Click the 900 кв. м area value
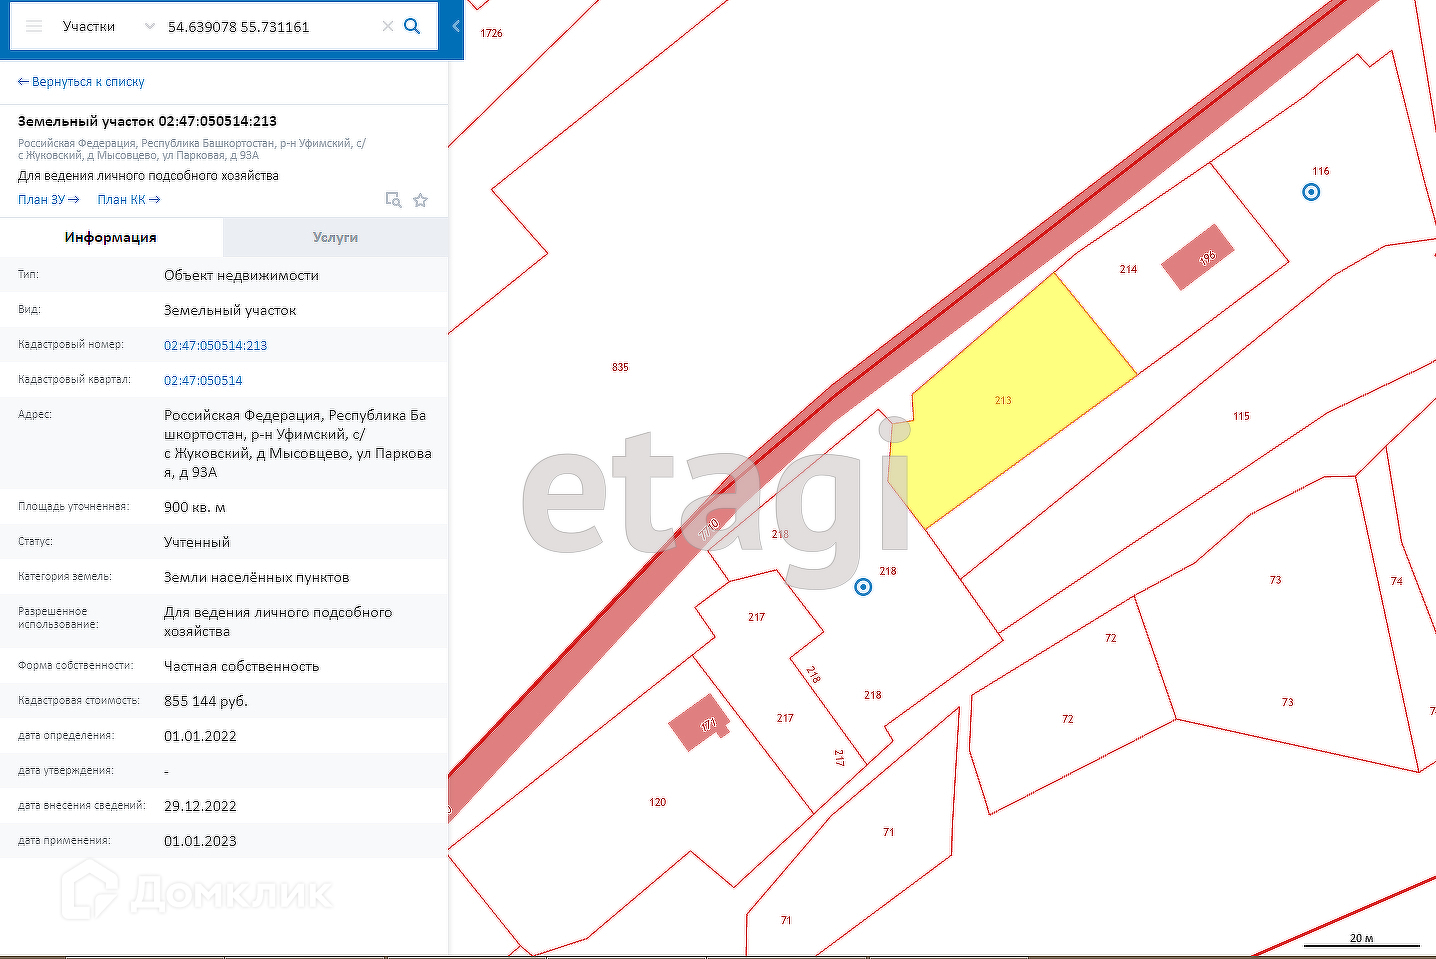Viewport: 1436px width, 959px height. [195, 507]
